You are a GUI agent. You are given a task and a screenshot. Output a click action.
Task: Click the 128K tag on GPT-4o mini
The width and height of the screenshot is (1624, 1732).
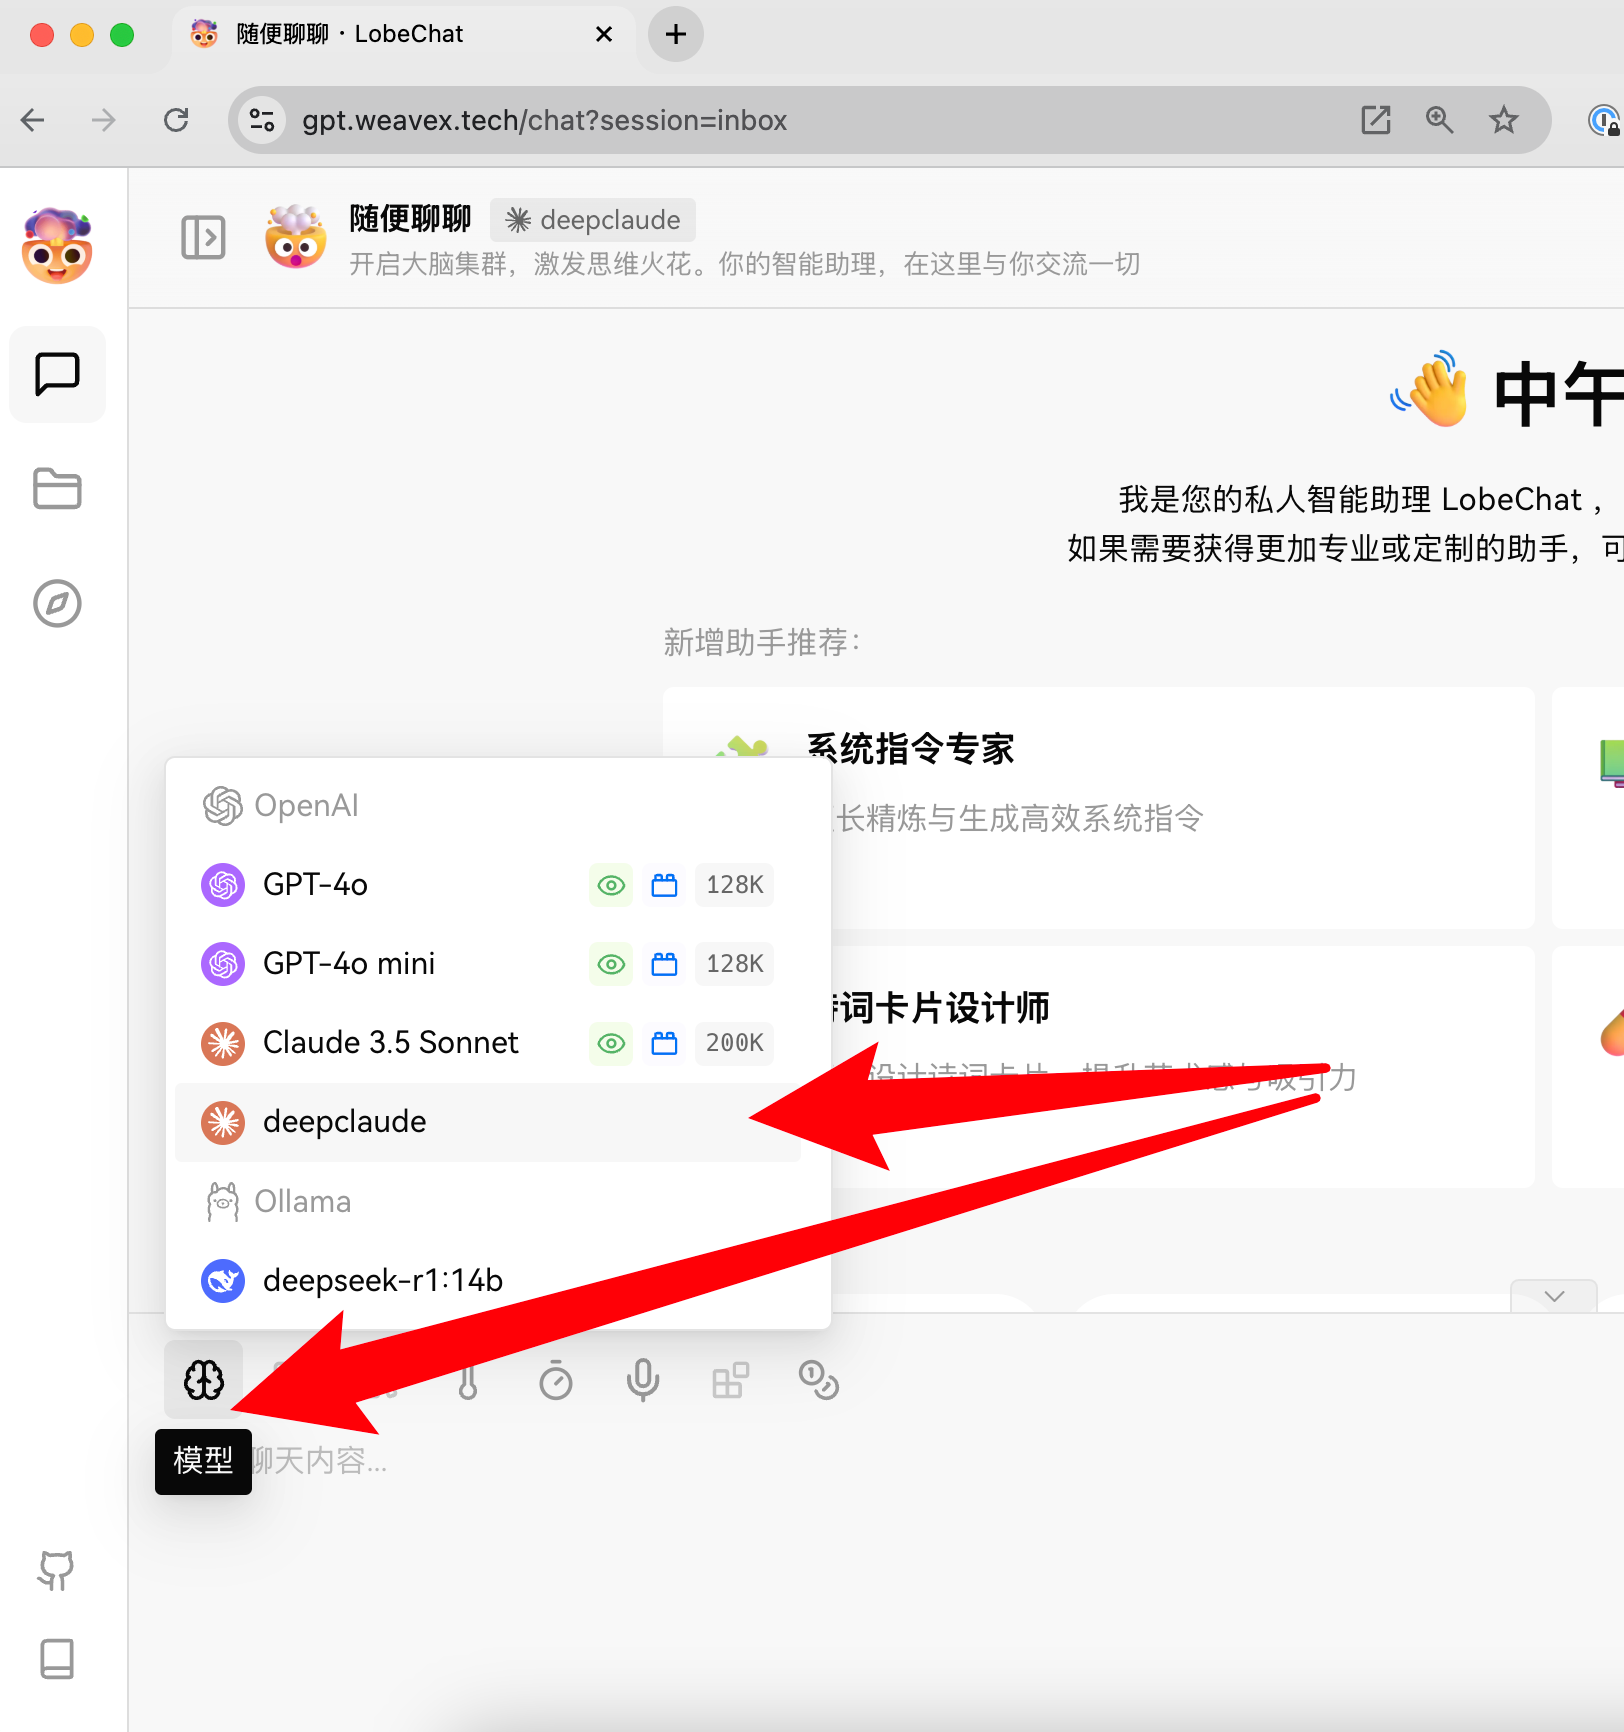[735, 964]
